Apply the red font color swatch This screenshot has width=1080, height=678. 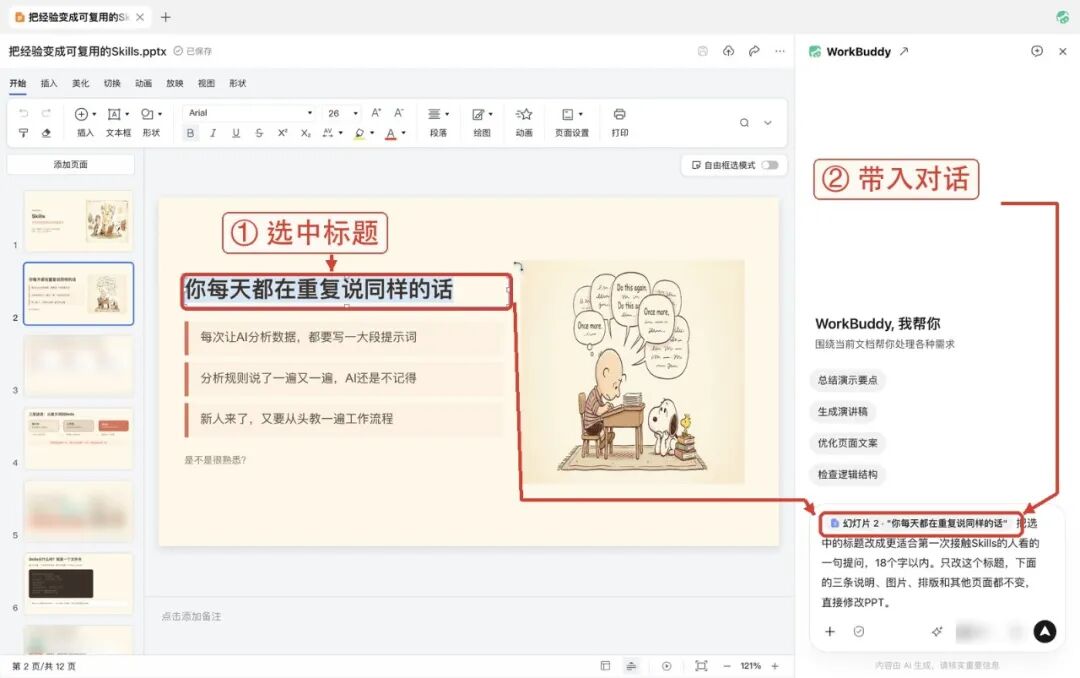click(391, 134)
